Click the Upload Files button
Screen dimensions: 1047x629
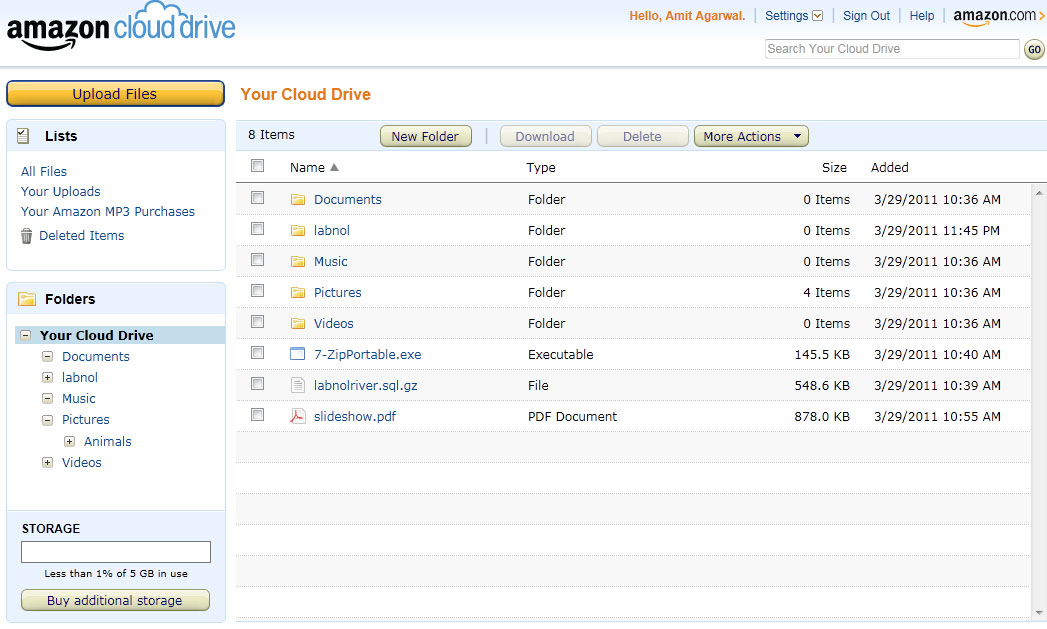[116, 94]
